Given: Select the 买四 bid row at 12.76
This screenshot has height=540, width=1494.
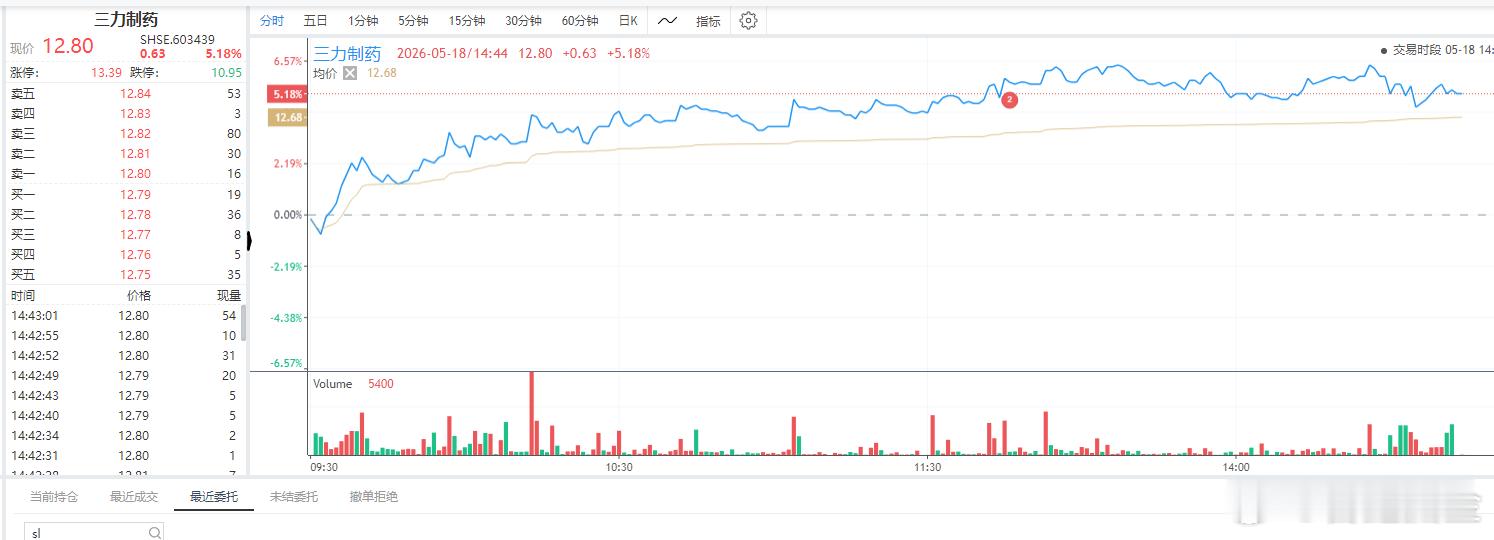Looking at the screenshot, I should pyautogui.click(x=126, y=254).
